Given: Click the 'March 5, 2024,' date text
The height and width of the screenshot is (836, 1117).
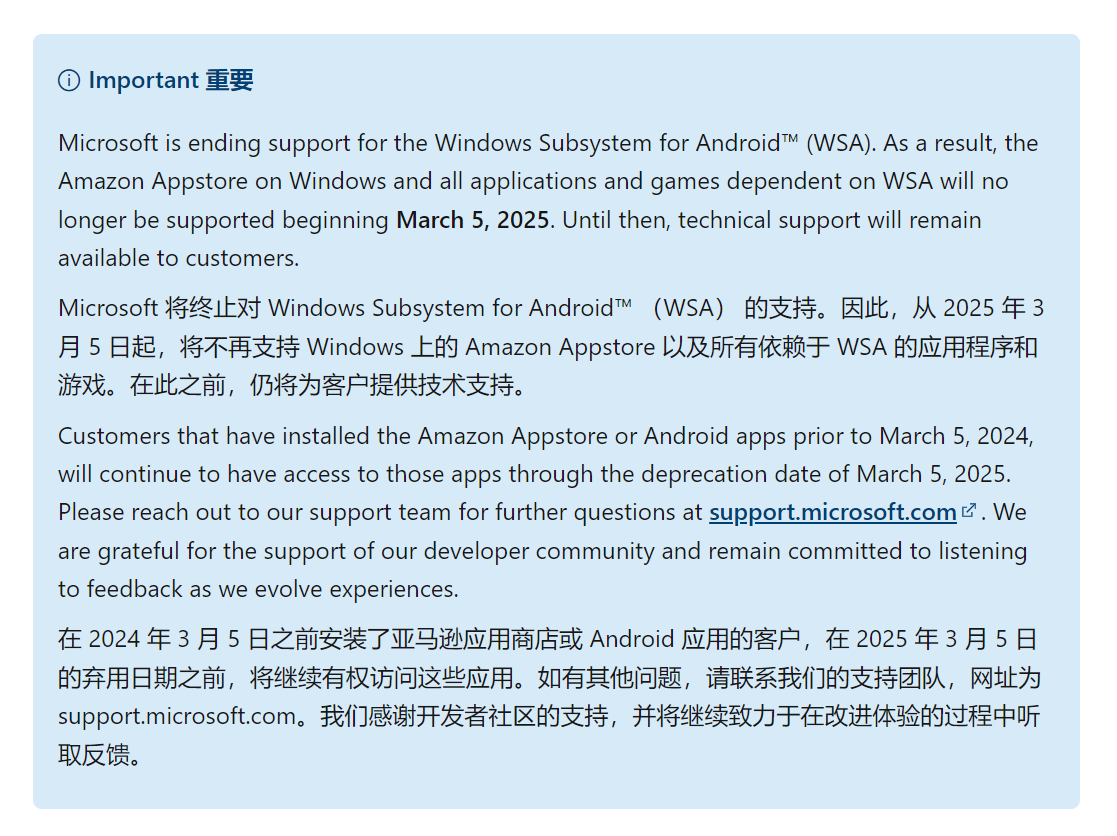Looking at the screenshot, I should (x=957, y=436).
